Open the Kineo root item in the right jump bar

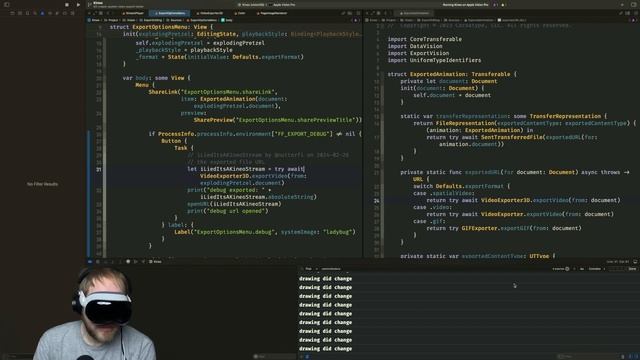point(371,20)
